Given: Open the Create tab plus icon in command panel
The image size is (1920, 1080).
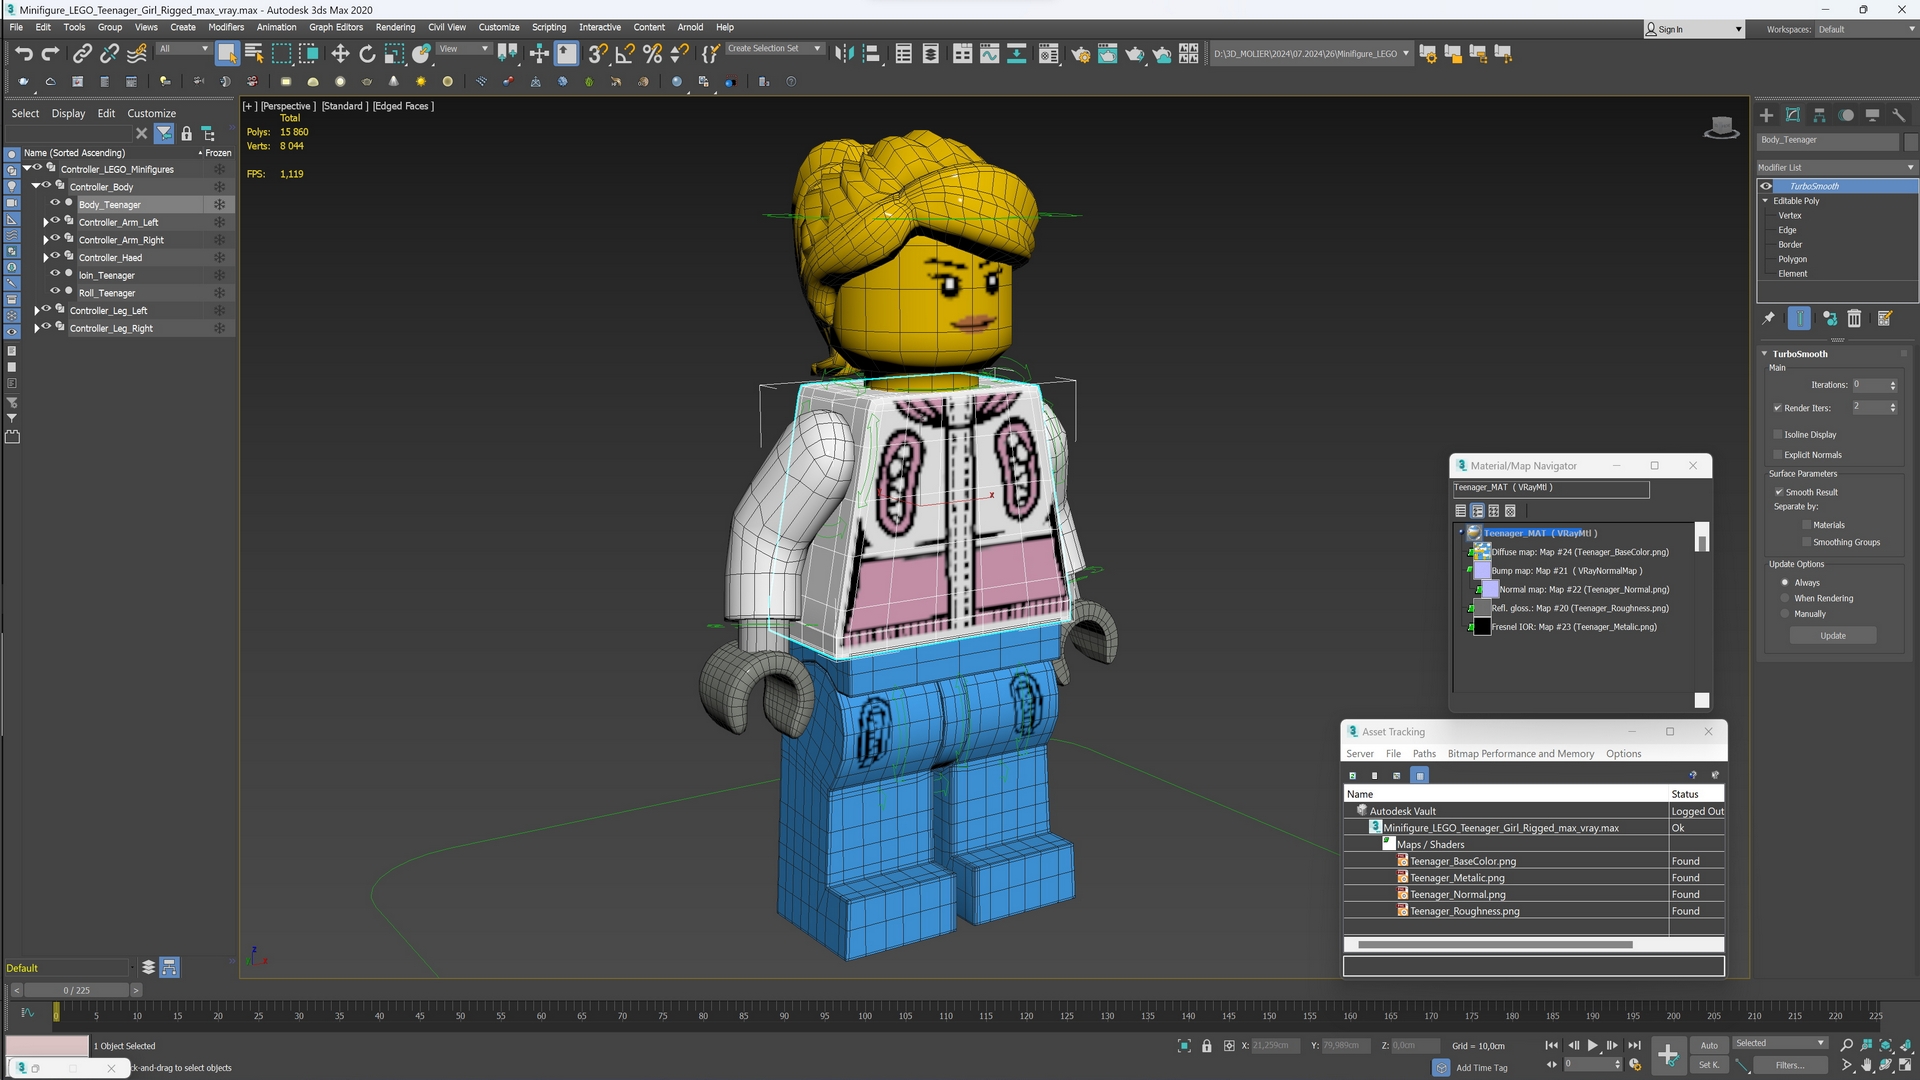Looking at the screenshot, I should 1766,115.
